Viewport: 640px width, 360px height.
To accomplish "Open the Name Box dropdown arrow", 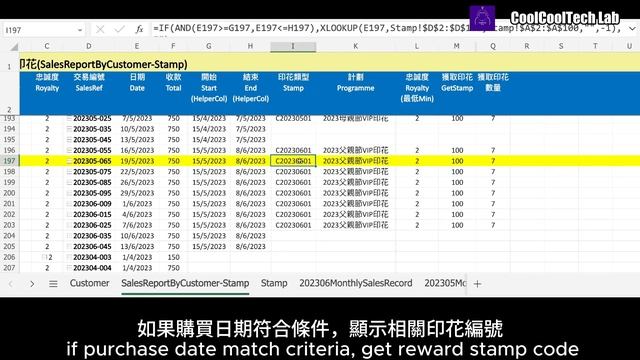I will point(80,30).
